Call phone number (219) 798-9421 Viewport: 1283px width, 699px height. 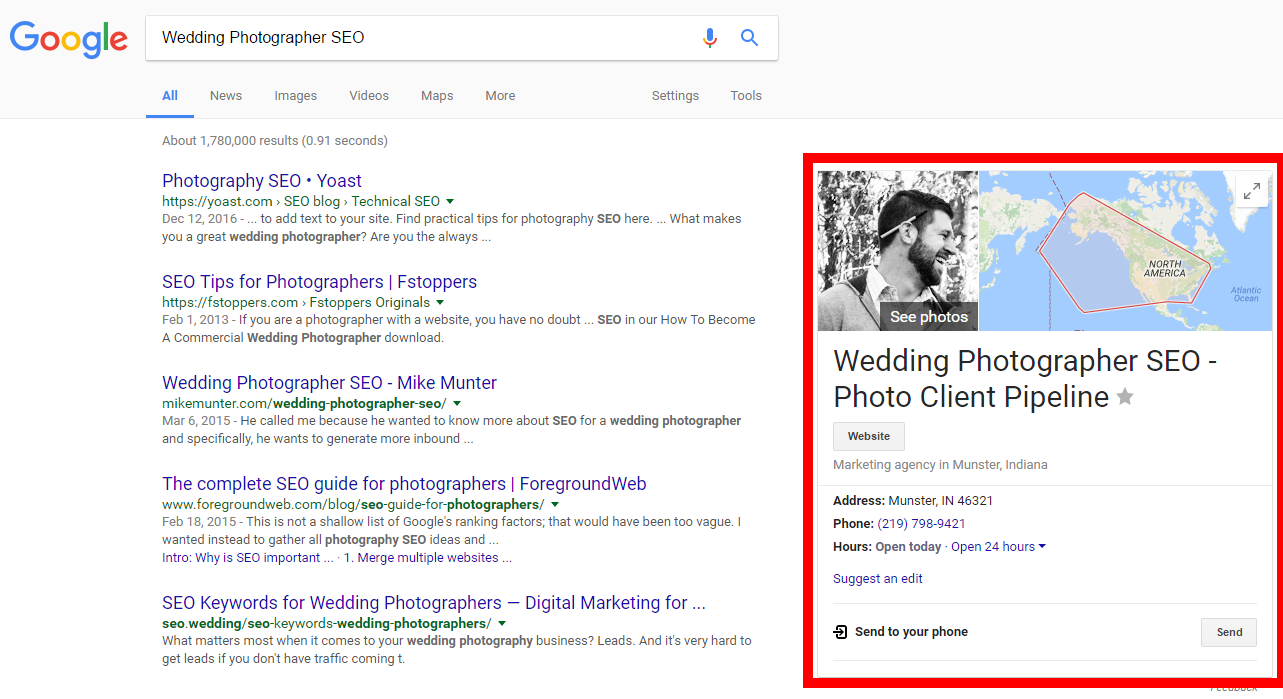click(x=921, y=524)
